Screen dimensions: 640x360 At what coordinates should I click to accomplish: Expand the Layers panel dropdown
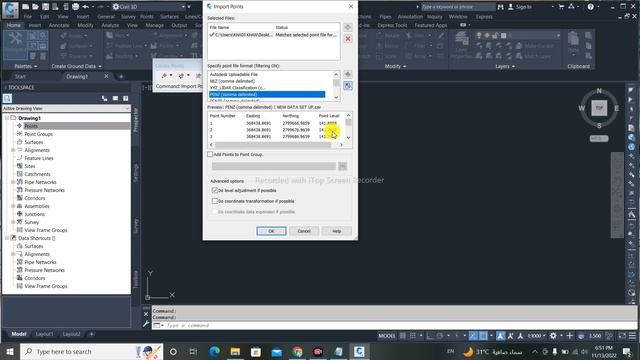504,66
